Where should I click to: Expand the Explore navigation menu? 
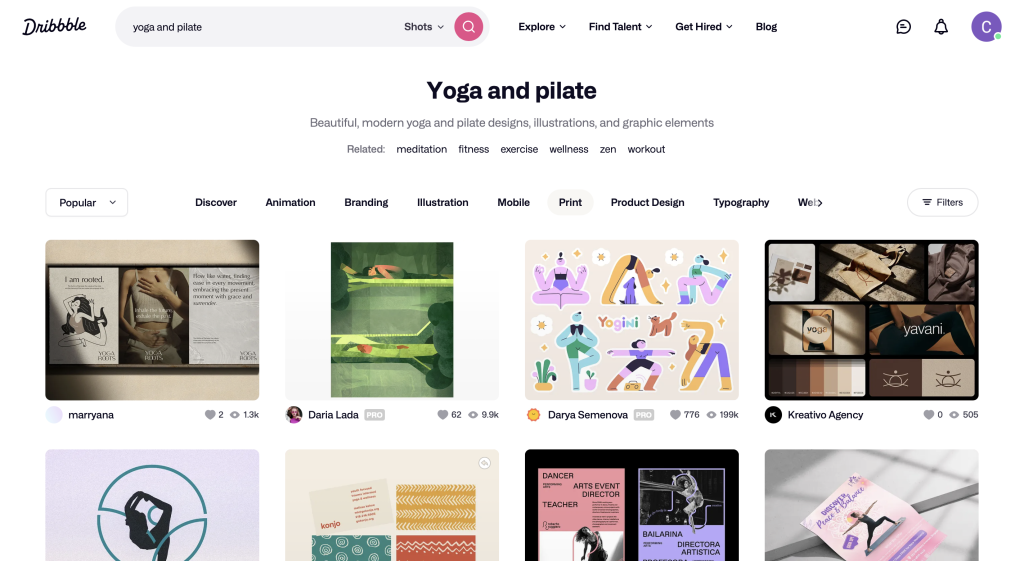[x=542, y=27]
